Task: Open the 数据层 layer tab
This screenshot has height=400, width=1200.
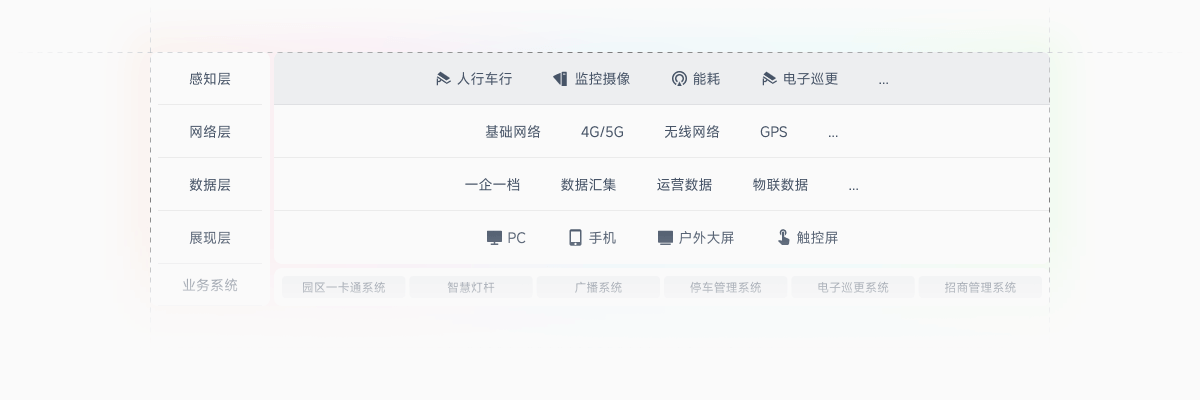Action: click(x=210, y=185)
